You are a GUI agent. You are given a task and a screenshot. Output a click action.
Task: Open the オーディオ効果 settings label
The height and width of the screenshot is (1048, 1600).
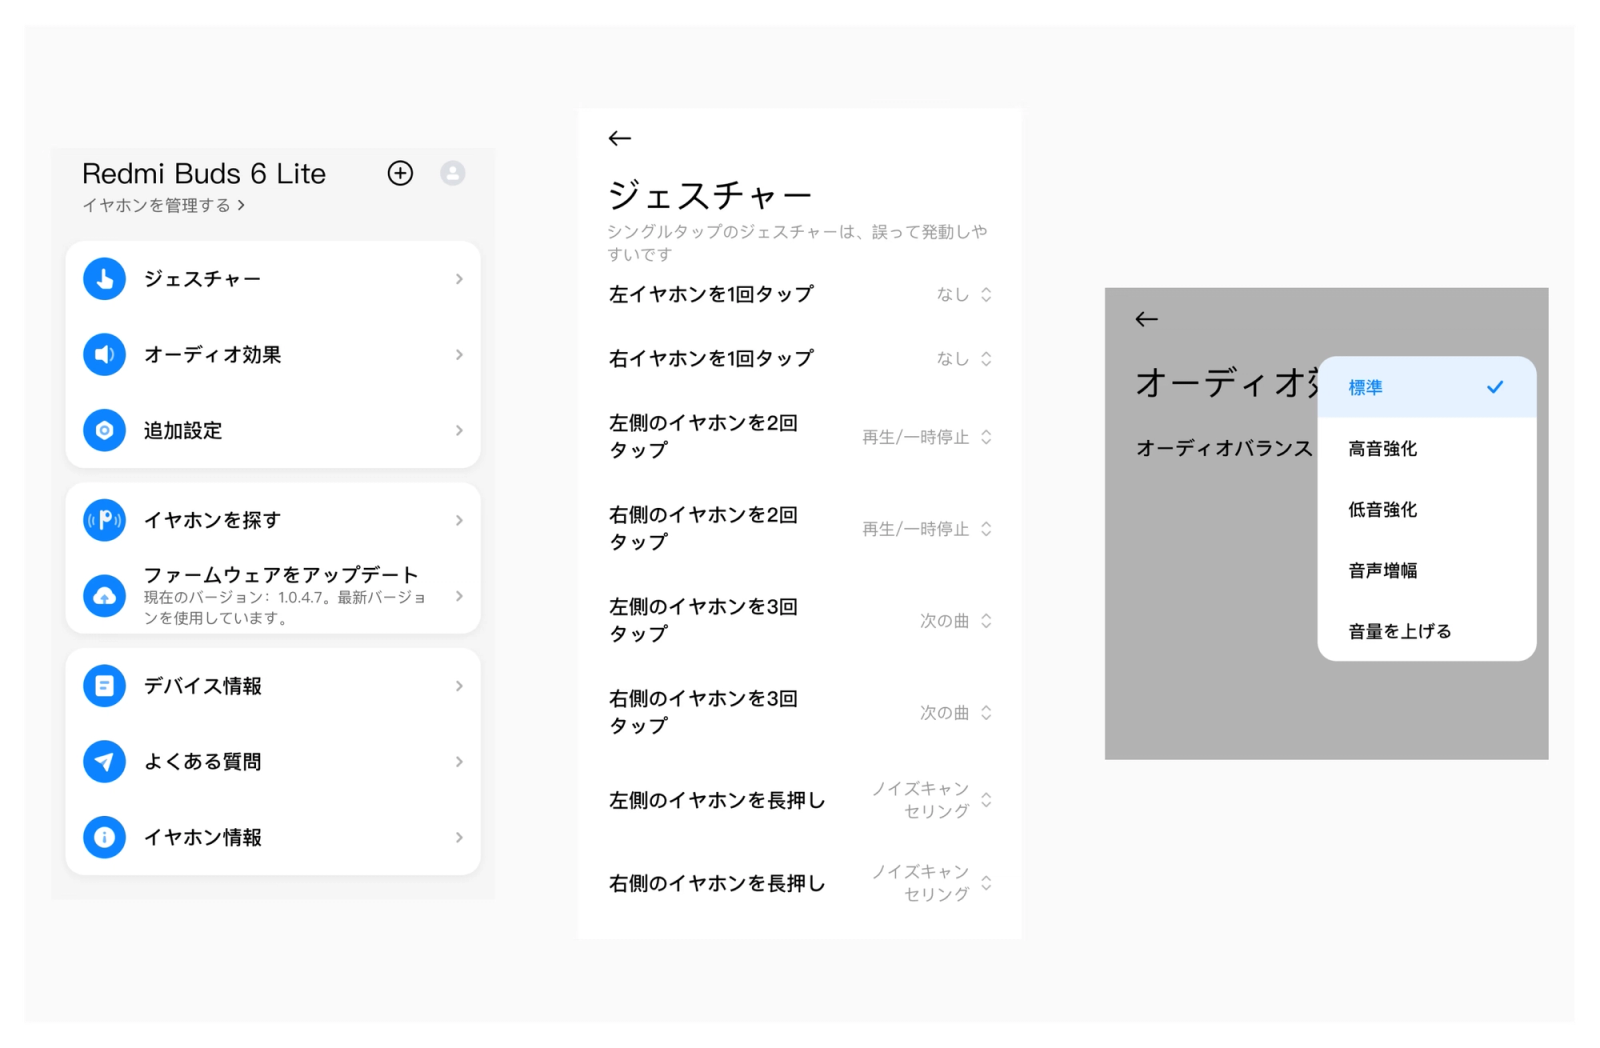[213, 355]
